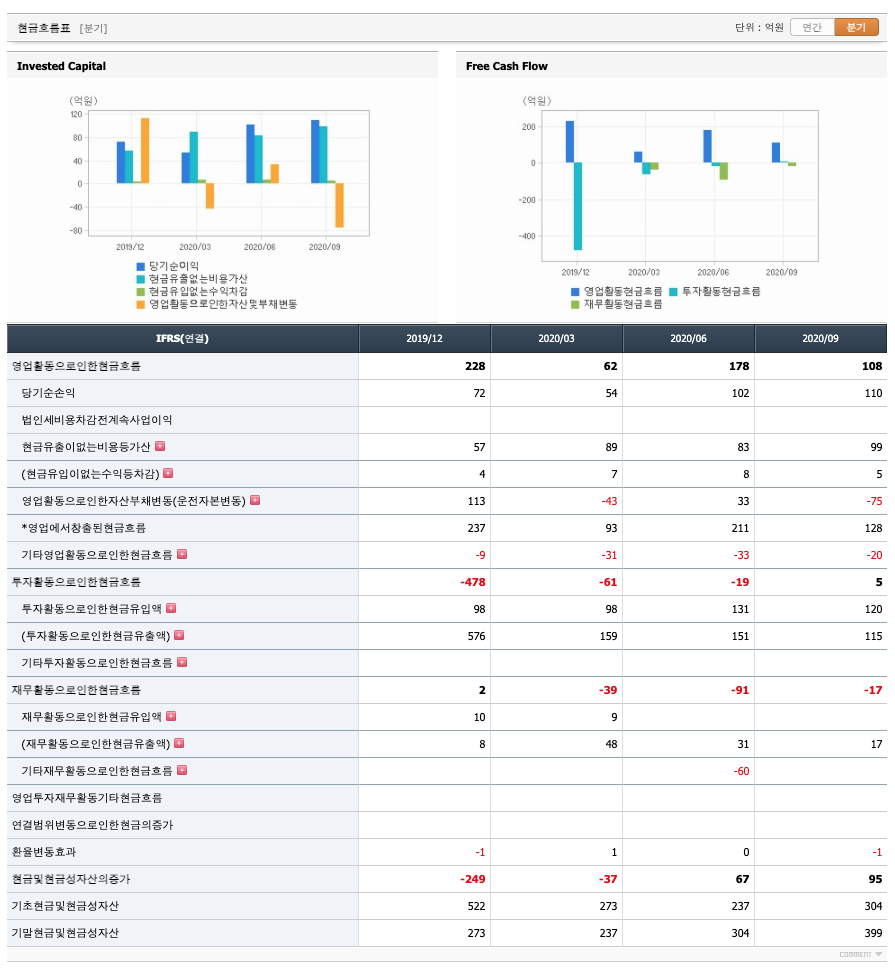Select the 현금및현금성자산의증가 row label
Image resolution: width=895 pixels, height=969 pixels.
[x=71, y=879]
